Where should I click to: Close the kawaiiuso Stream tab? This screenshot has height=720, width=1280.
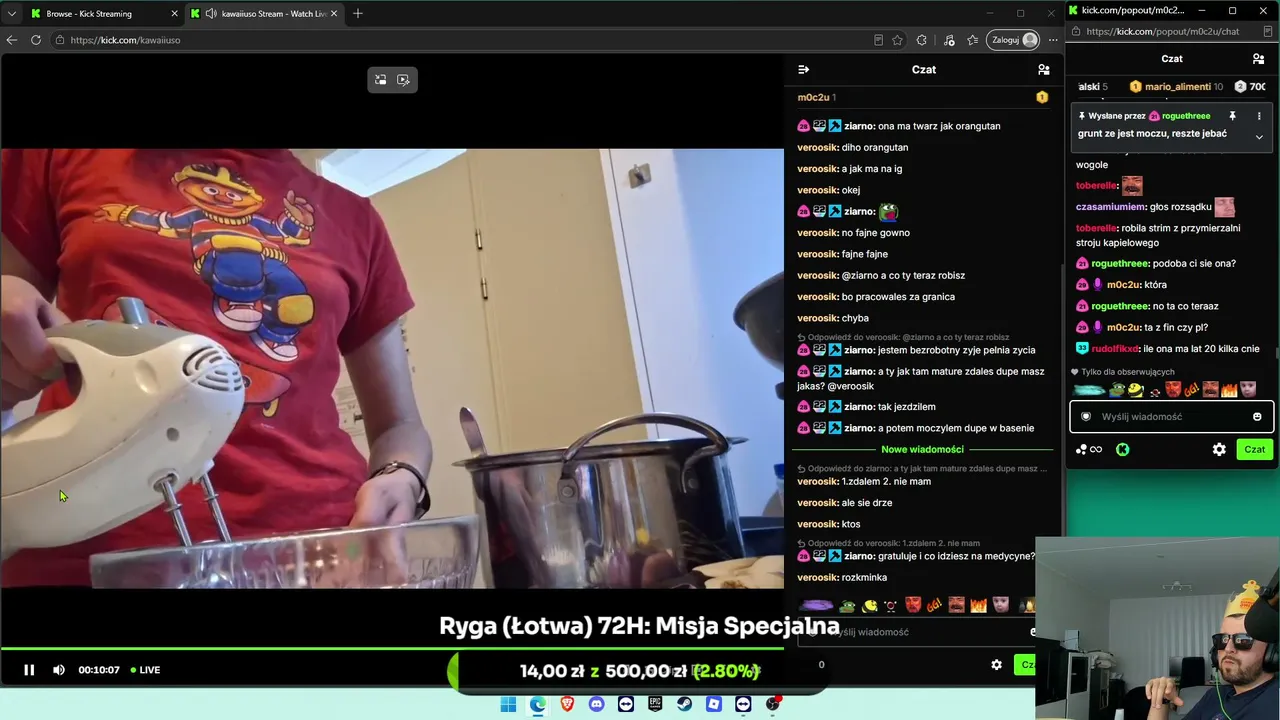pos(334,14)
